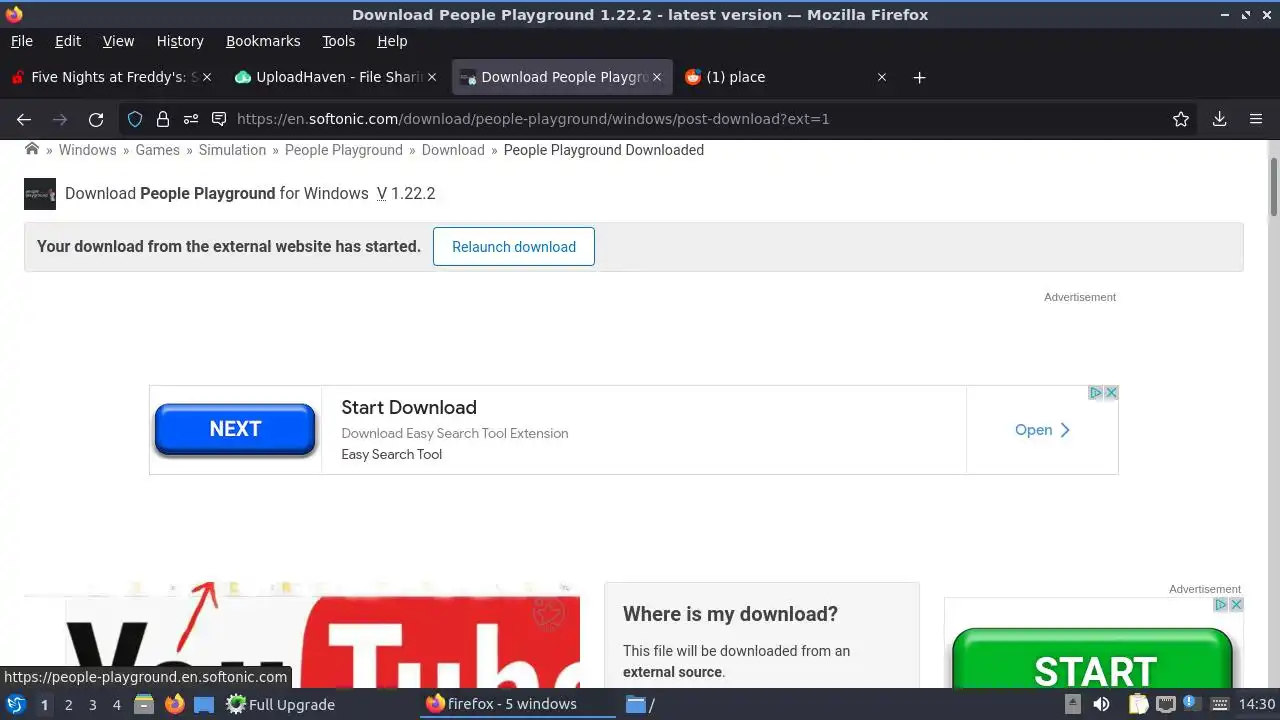
Task: Open the Edit menu
Action: coord(68,41)
